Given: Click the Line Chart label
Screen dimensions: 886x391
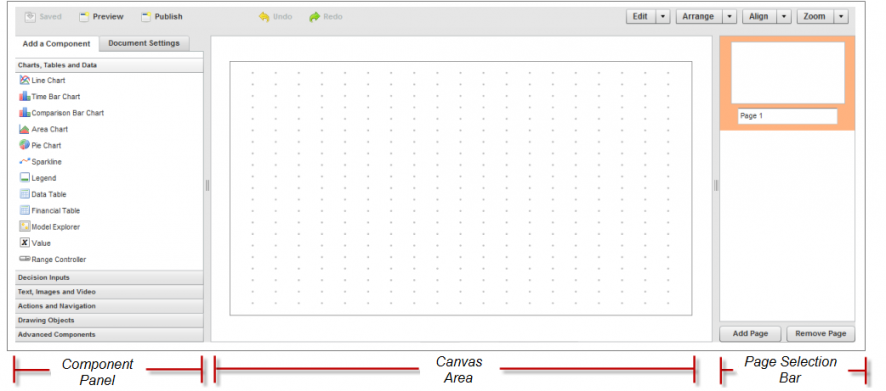Looking at the screenshot, I should coord(49,81).
